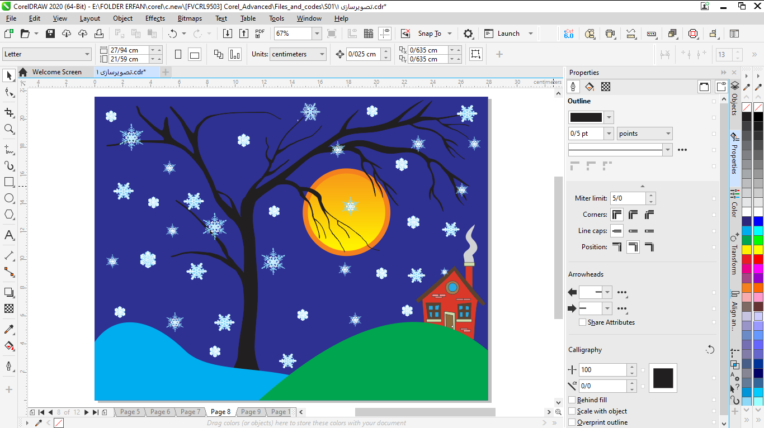Choose round corners option
The image size is (764, 428).
click(x=633, y=214)
